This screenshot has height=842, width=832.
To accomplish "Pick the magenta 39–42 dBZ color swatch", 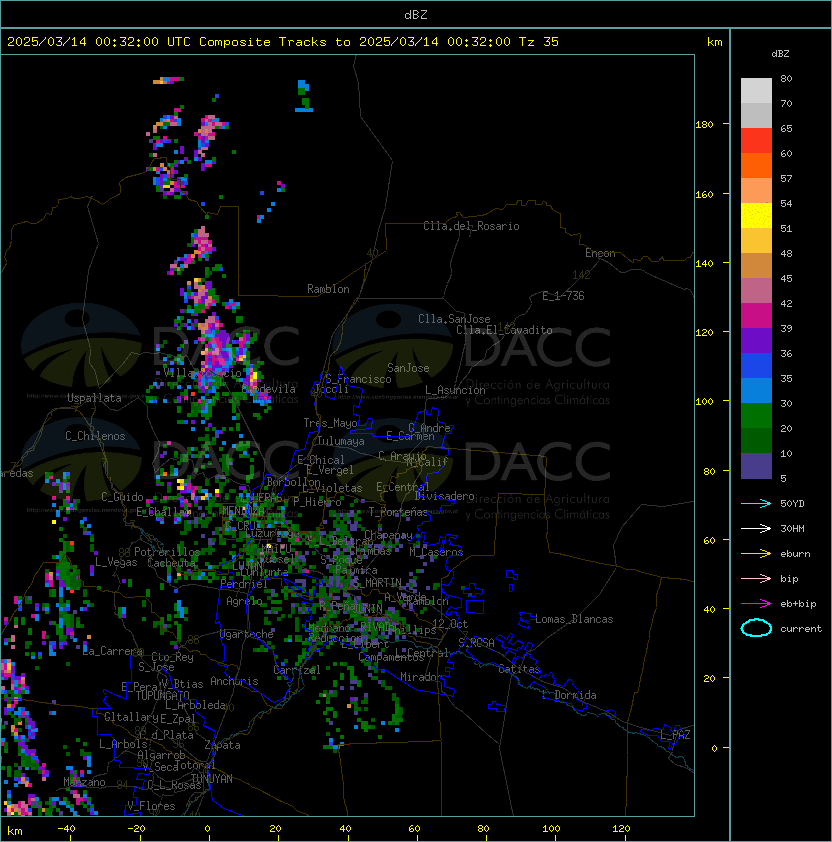I will 756,316.
